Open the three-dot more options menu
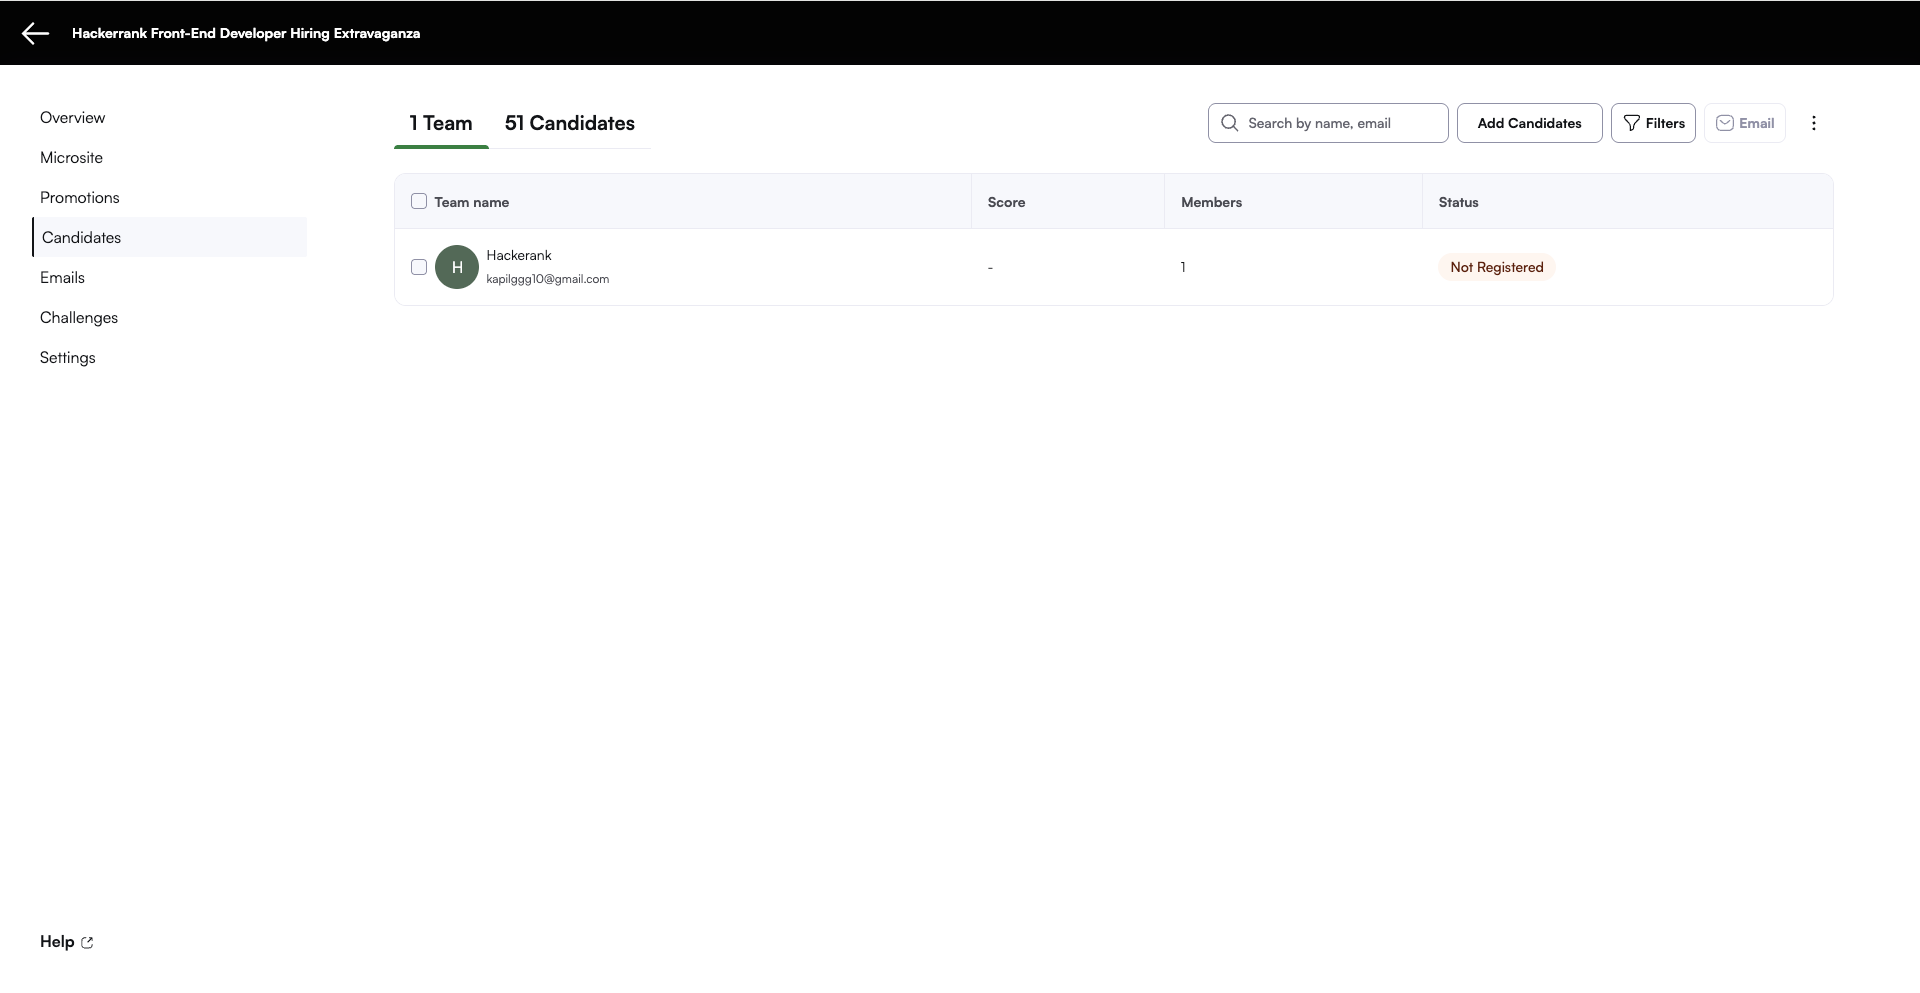 tap(1814, 123)
